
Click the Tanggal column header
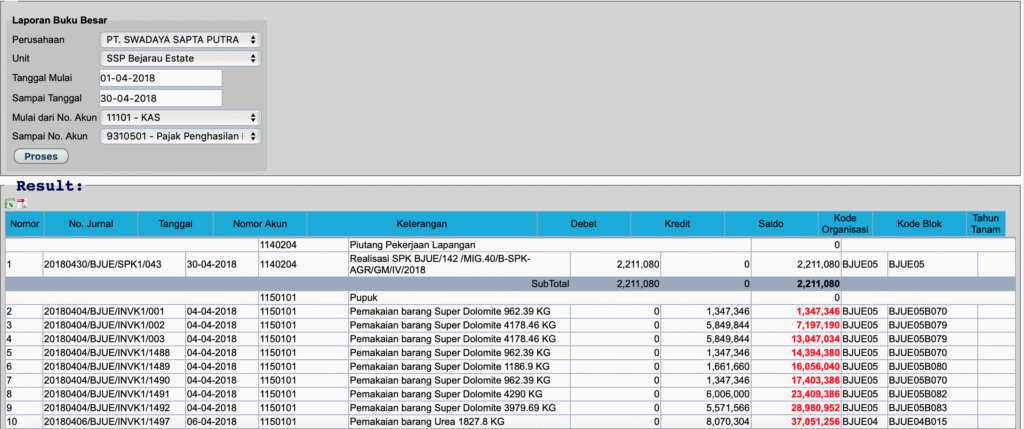click(176, 224)
